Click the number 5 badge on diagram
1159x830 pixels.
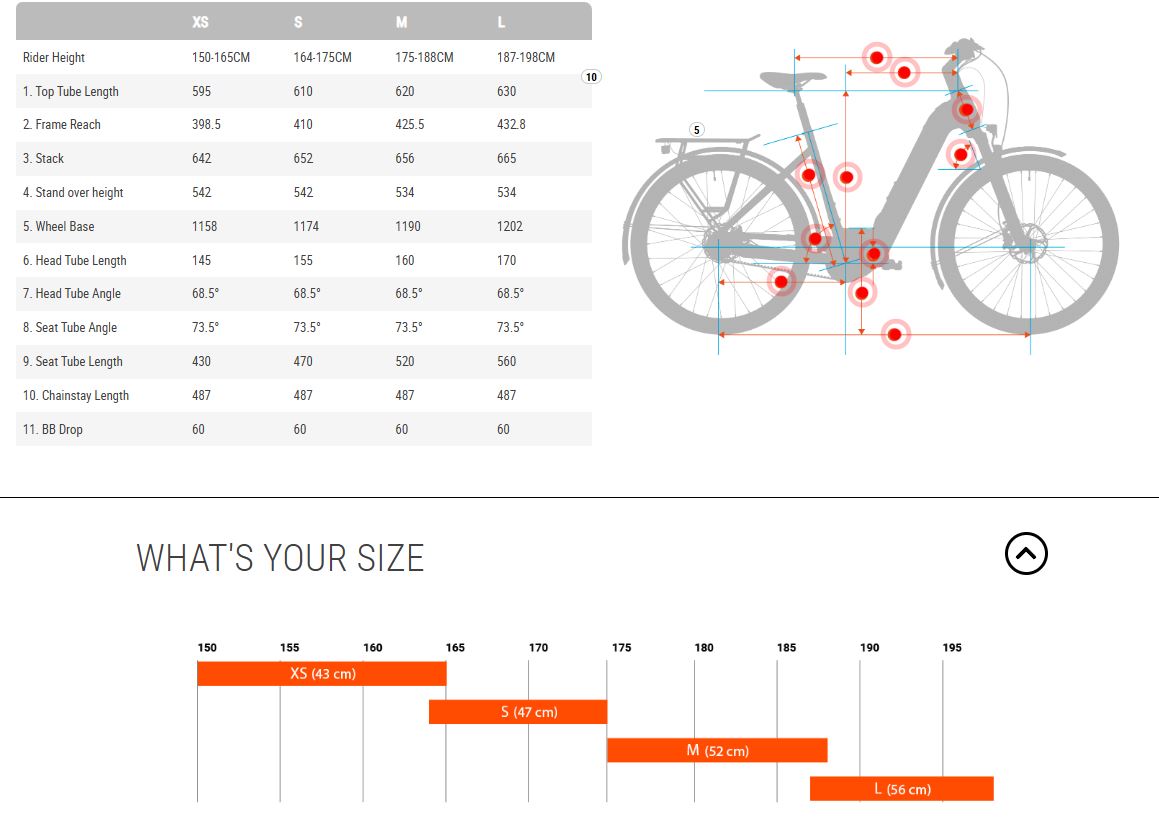coord(697,130)
